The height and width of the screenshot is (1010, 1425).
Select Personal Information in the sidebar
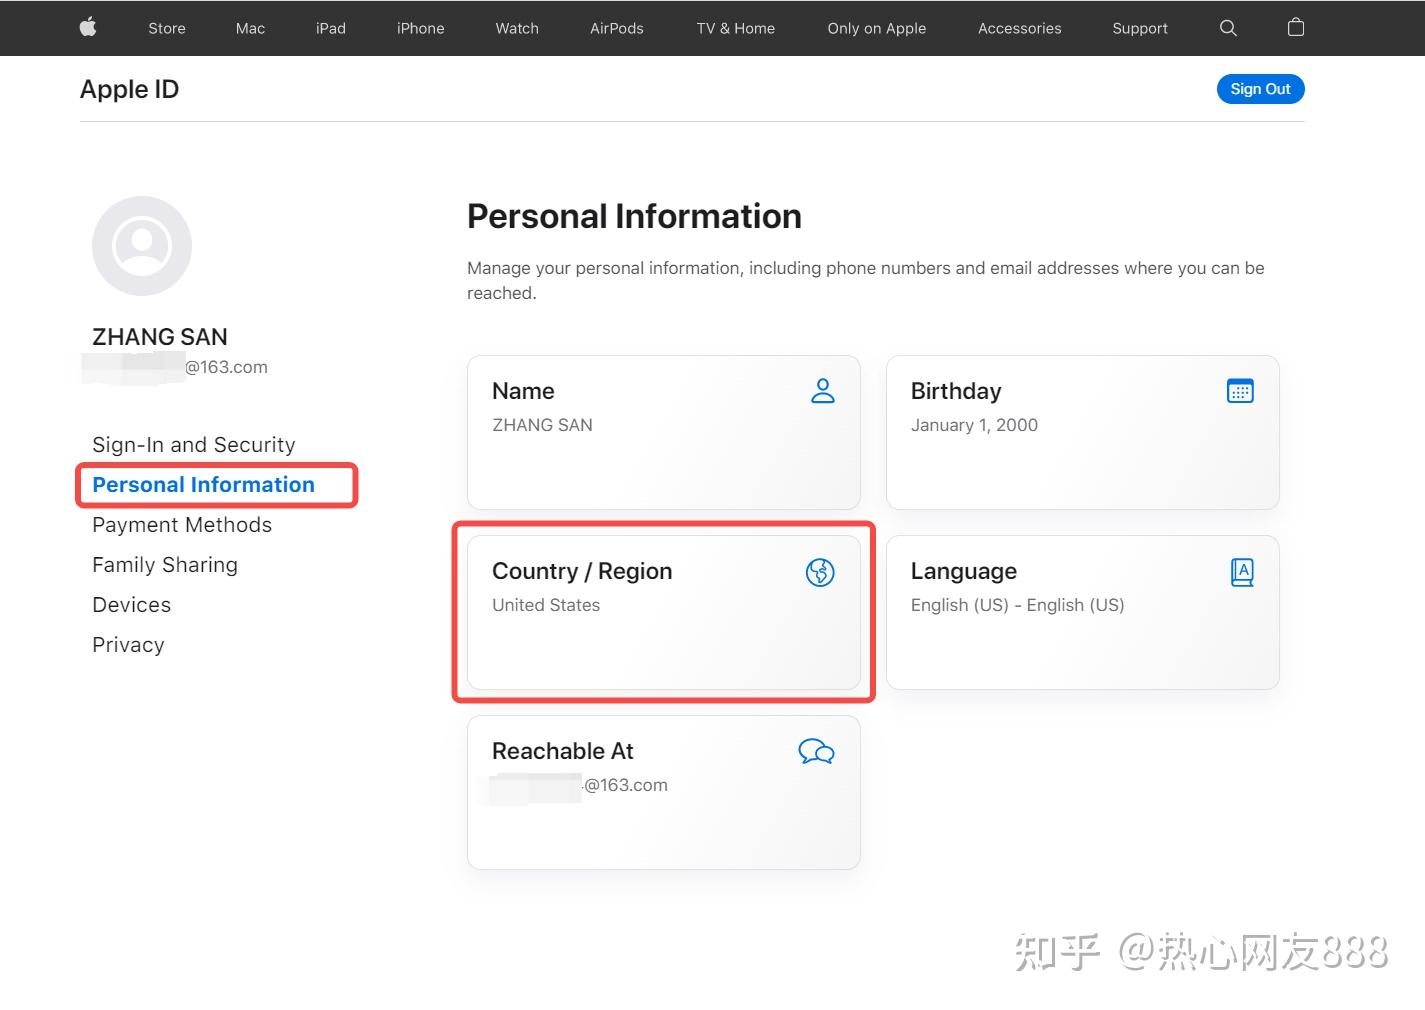203,484
